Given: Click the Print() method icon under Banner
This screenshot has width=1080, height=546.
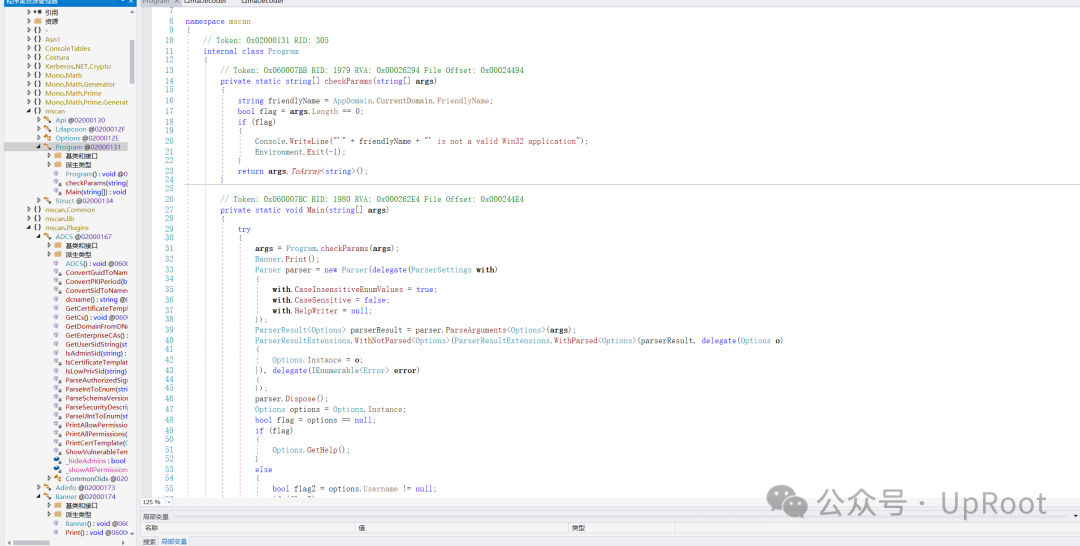Looking at the screenshot, I should point(58,532).
